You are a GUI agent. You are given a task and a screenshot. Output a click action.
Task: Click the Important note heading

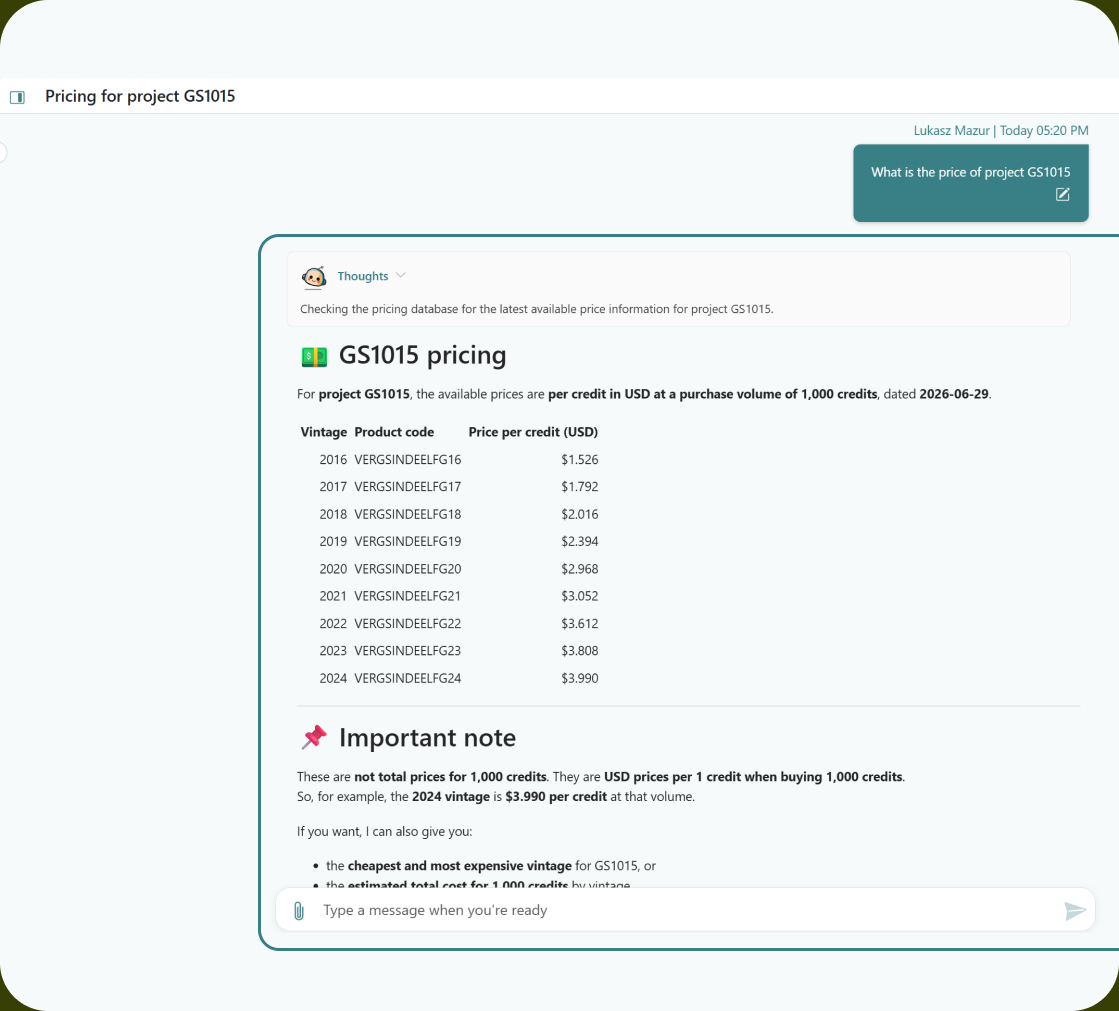427,738
